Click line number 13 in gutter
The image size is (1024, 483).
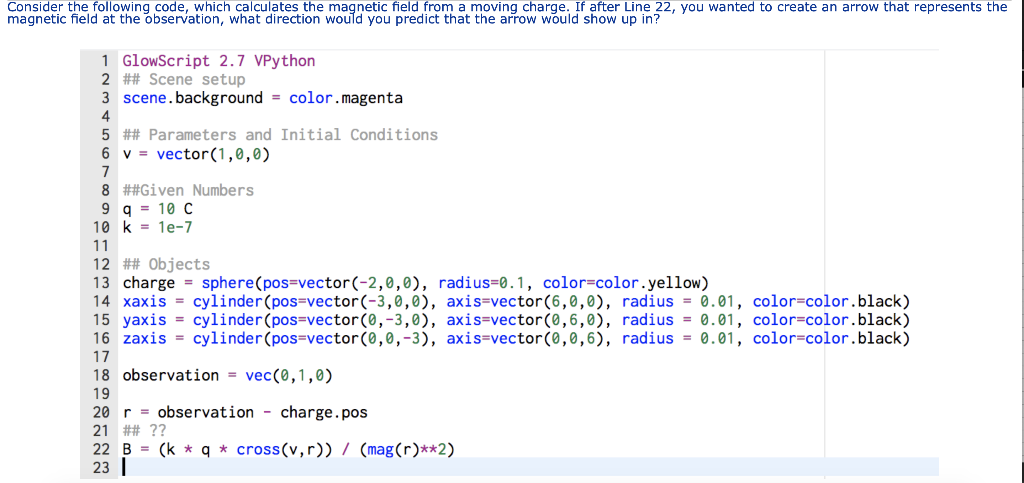pyautogui.click(x=101, y=283)
